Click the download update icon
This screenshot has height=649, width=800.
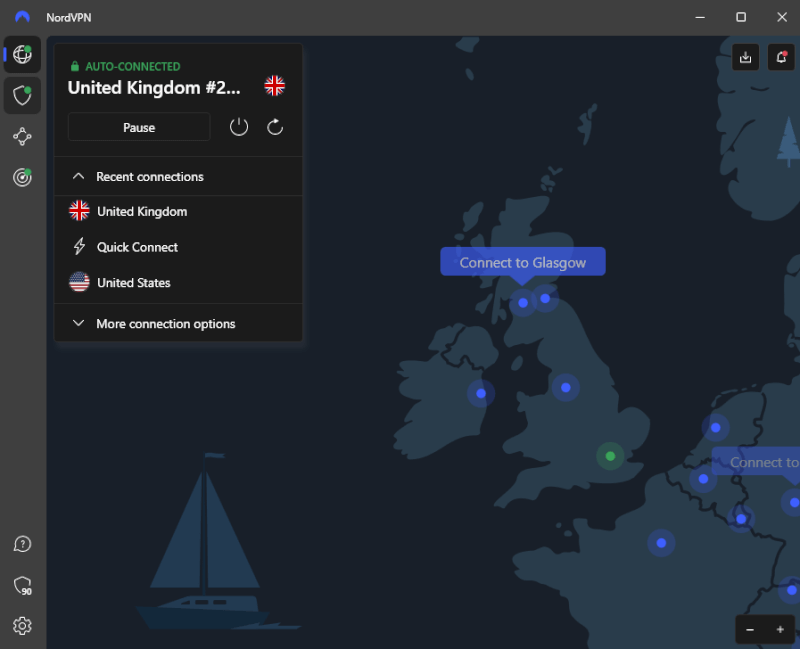tap(745, 57)
